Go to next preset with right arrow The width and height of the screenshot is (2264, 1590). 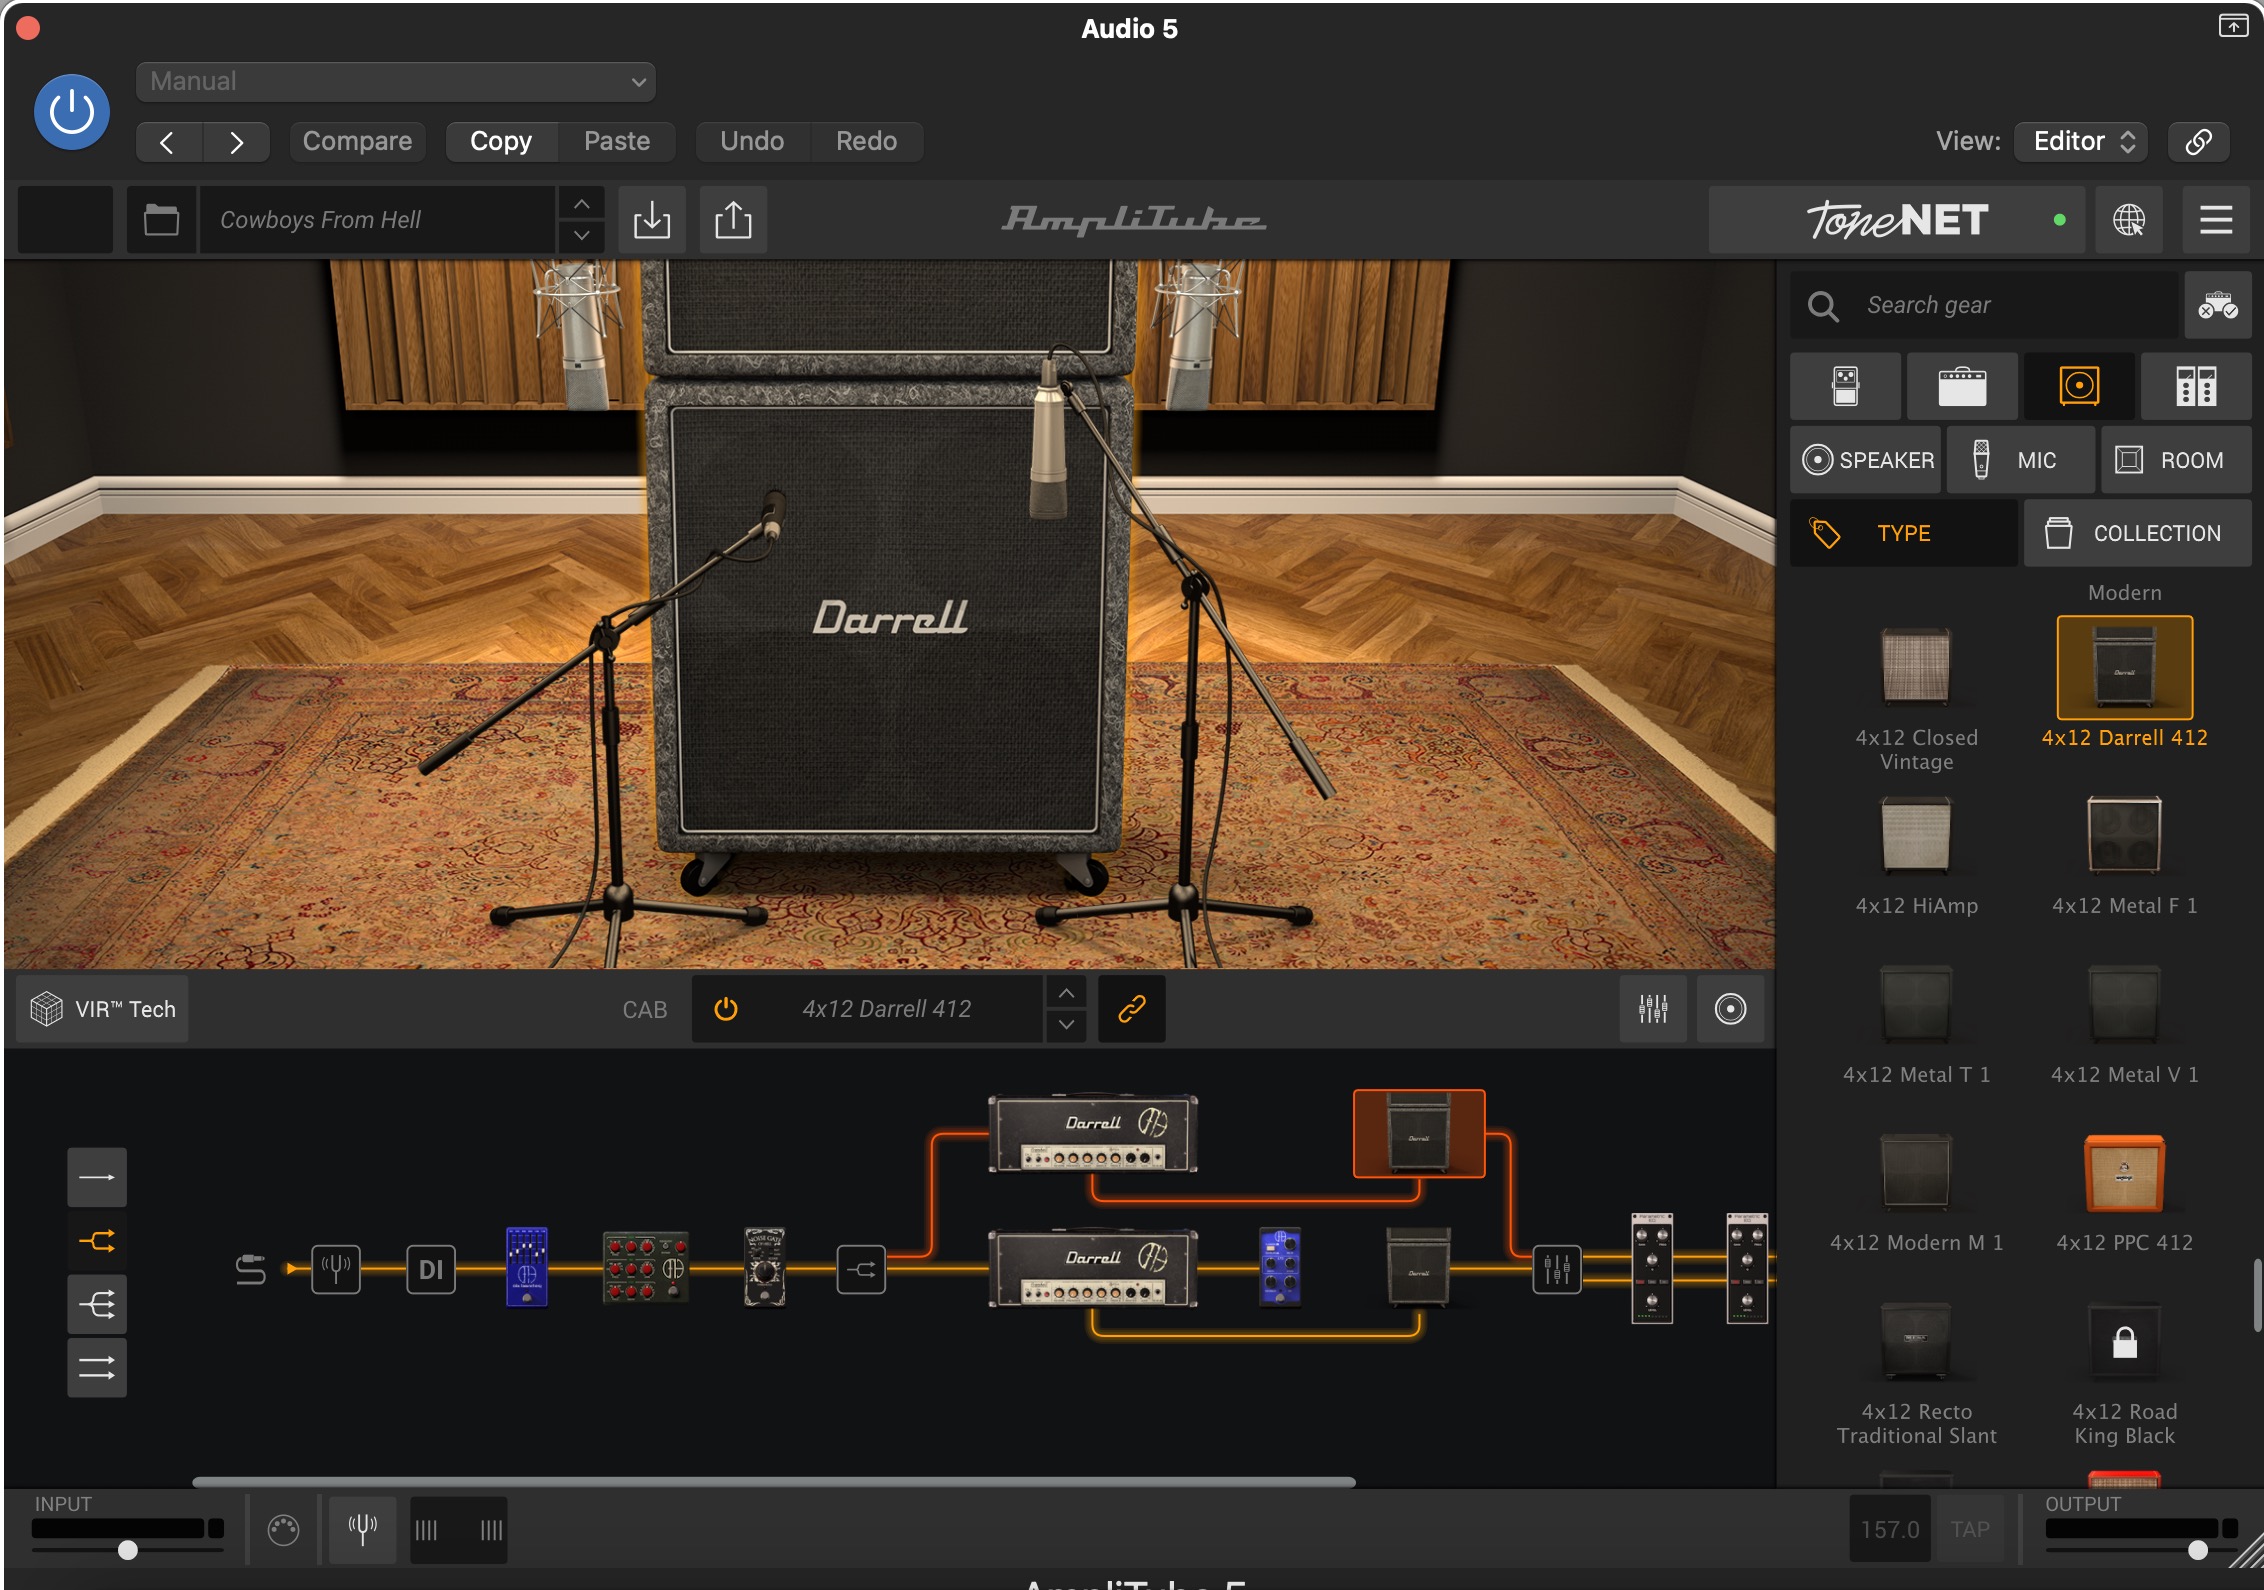click(x=236, y=142)
